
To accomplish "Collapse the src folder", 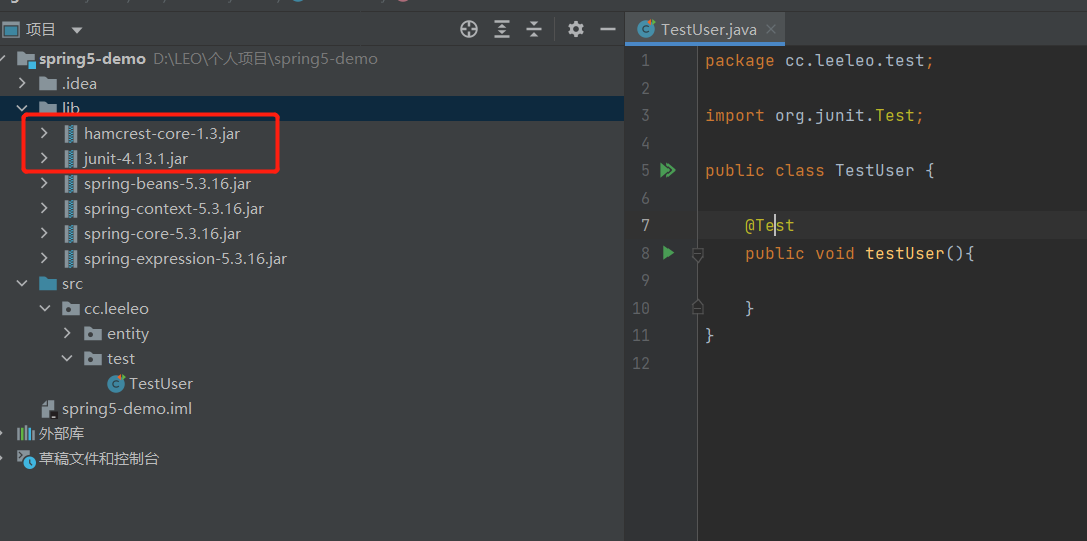I will click(x=23, y=284).
